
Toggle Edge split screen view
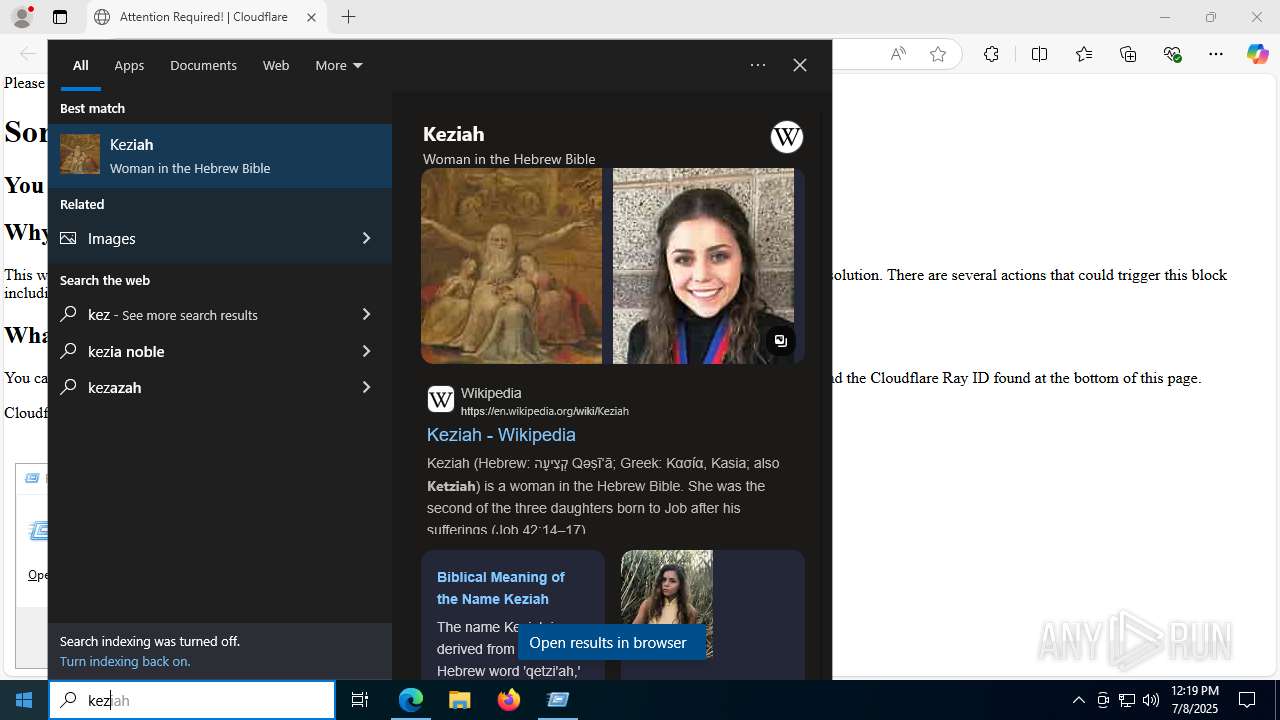coord(1039,54)
